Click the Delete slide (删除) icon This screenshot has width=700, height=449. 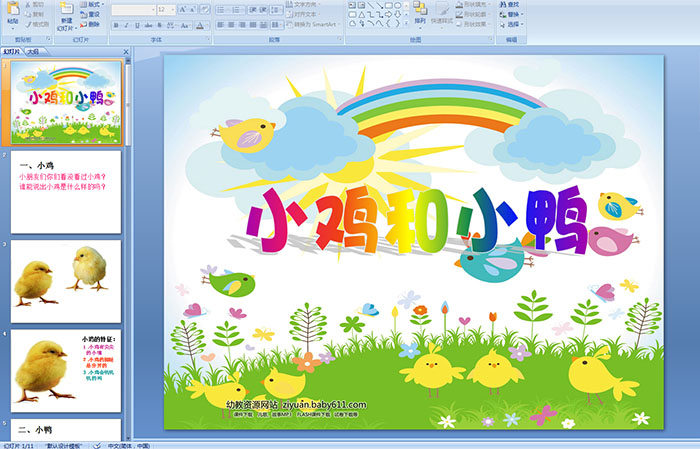coord(83,25)
